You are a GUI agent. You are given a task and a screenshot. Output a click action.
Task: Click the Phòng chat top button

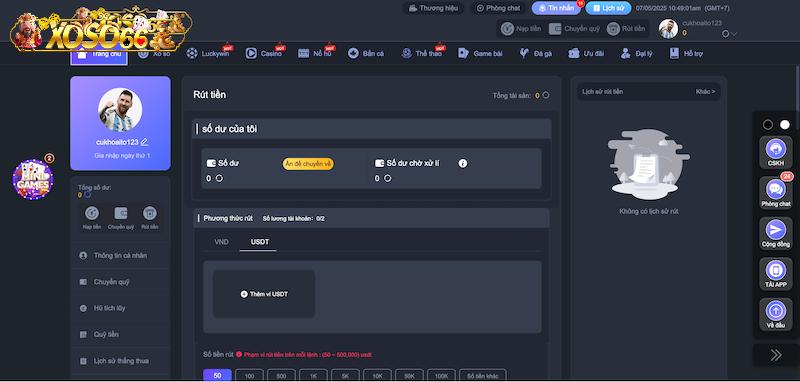pos(498,8)
